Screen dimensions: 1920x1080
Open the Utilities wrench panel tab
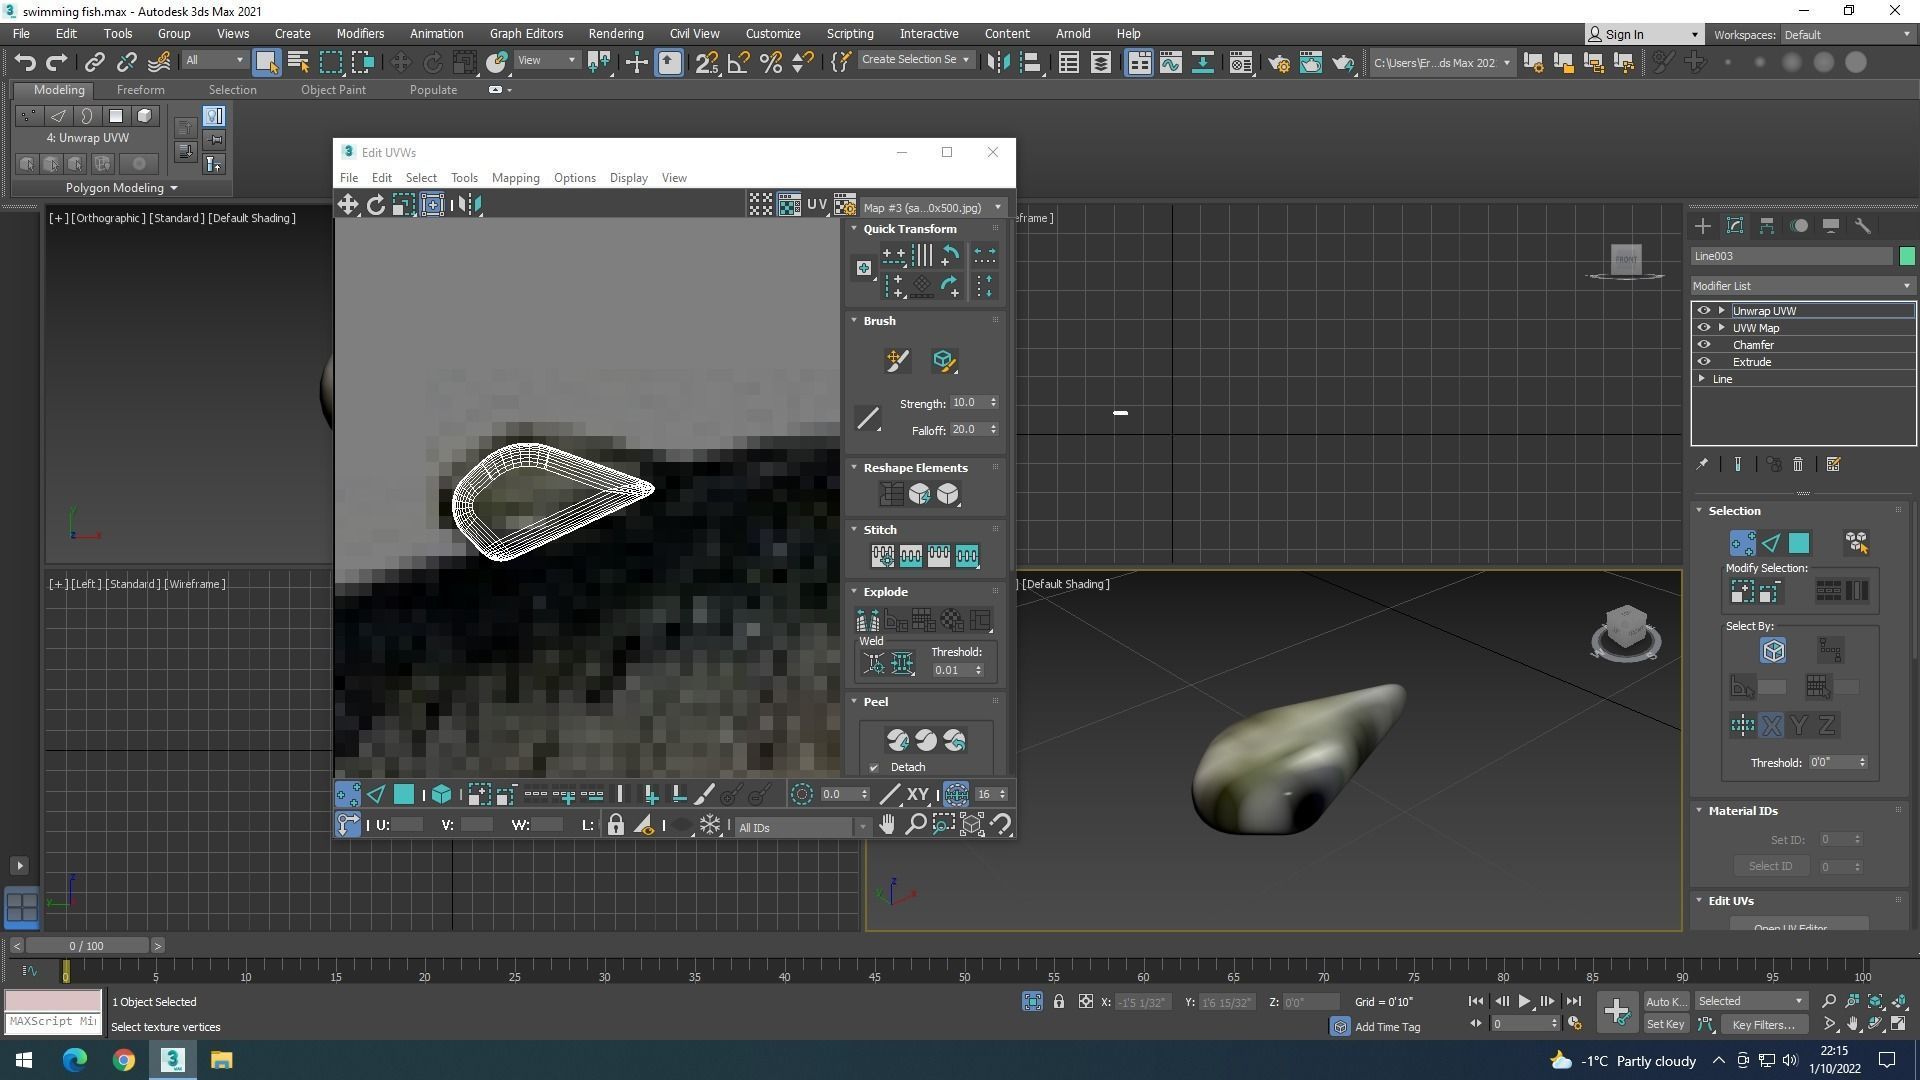[1863, 227]
